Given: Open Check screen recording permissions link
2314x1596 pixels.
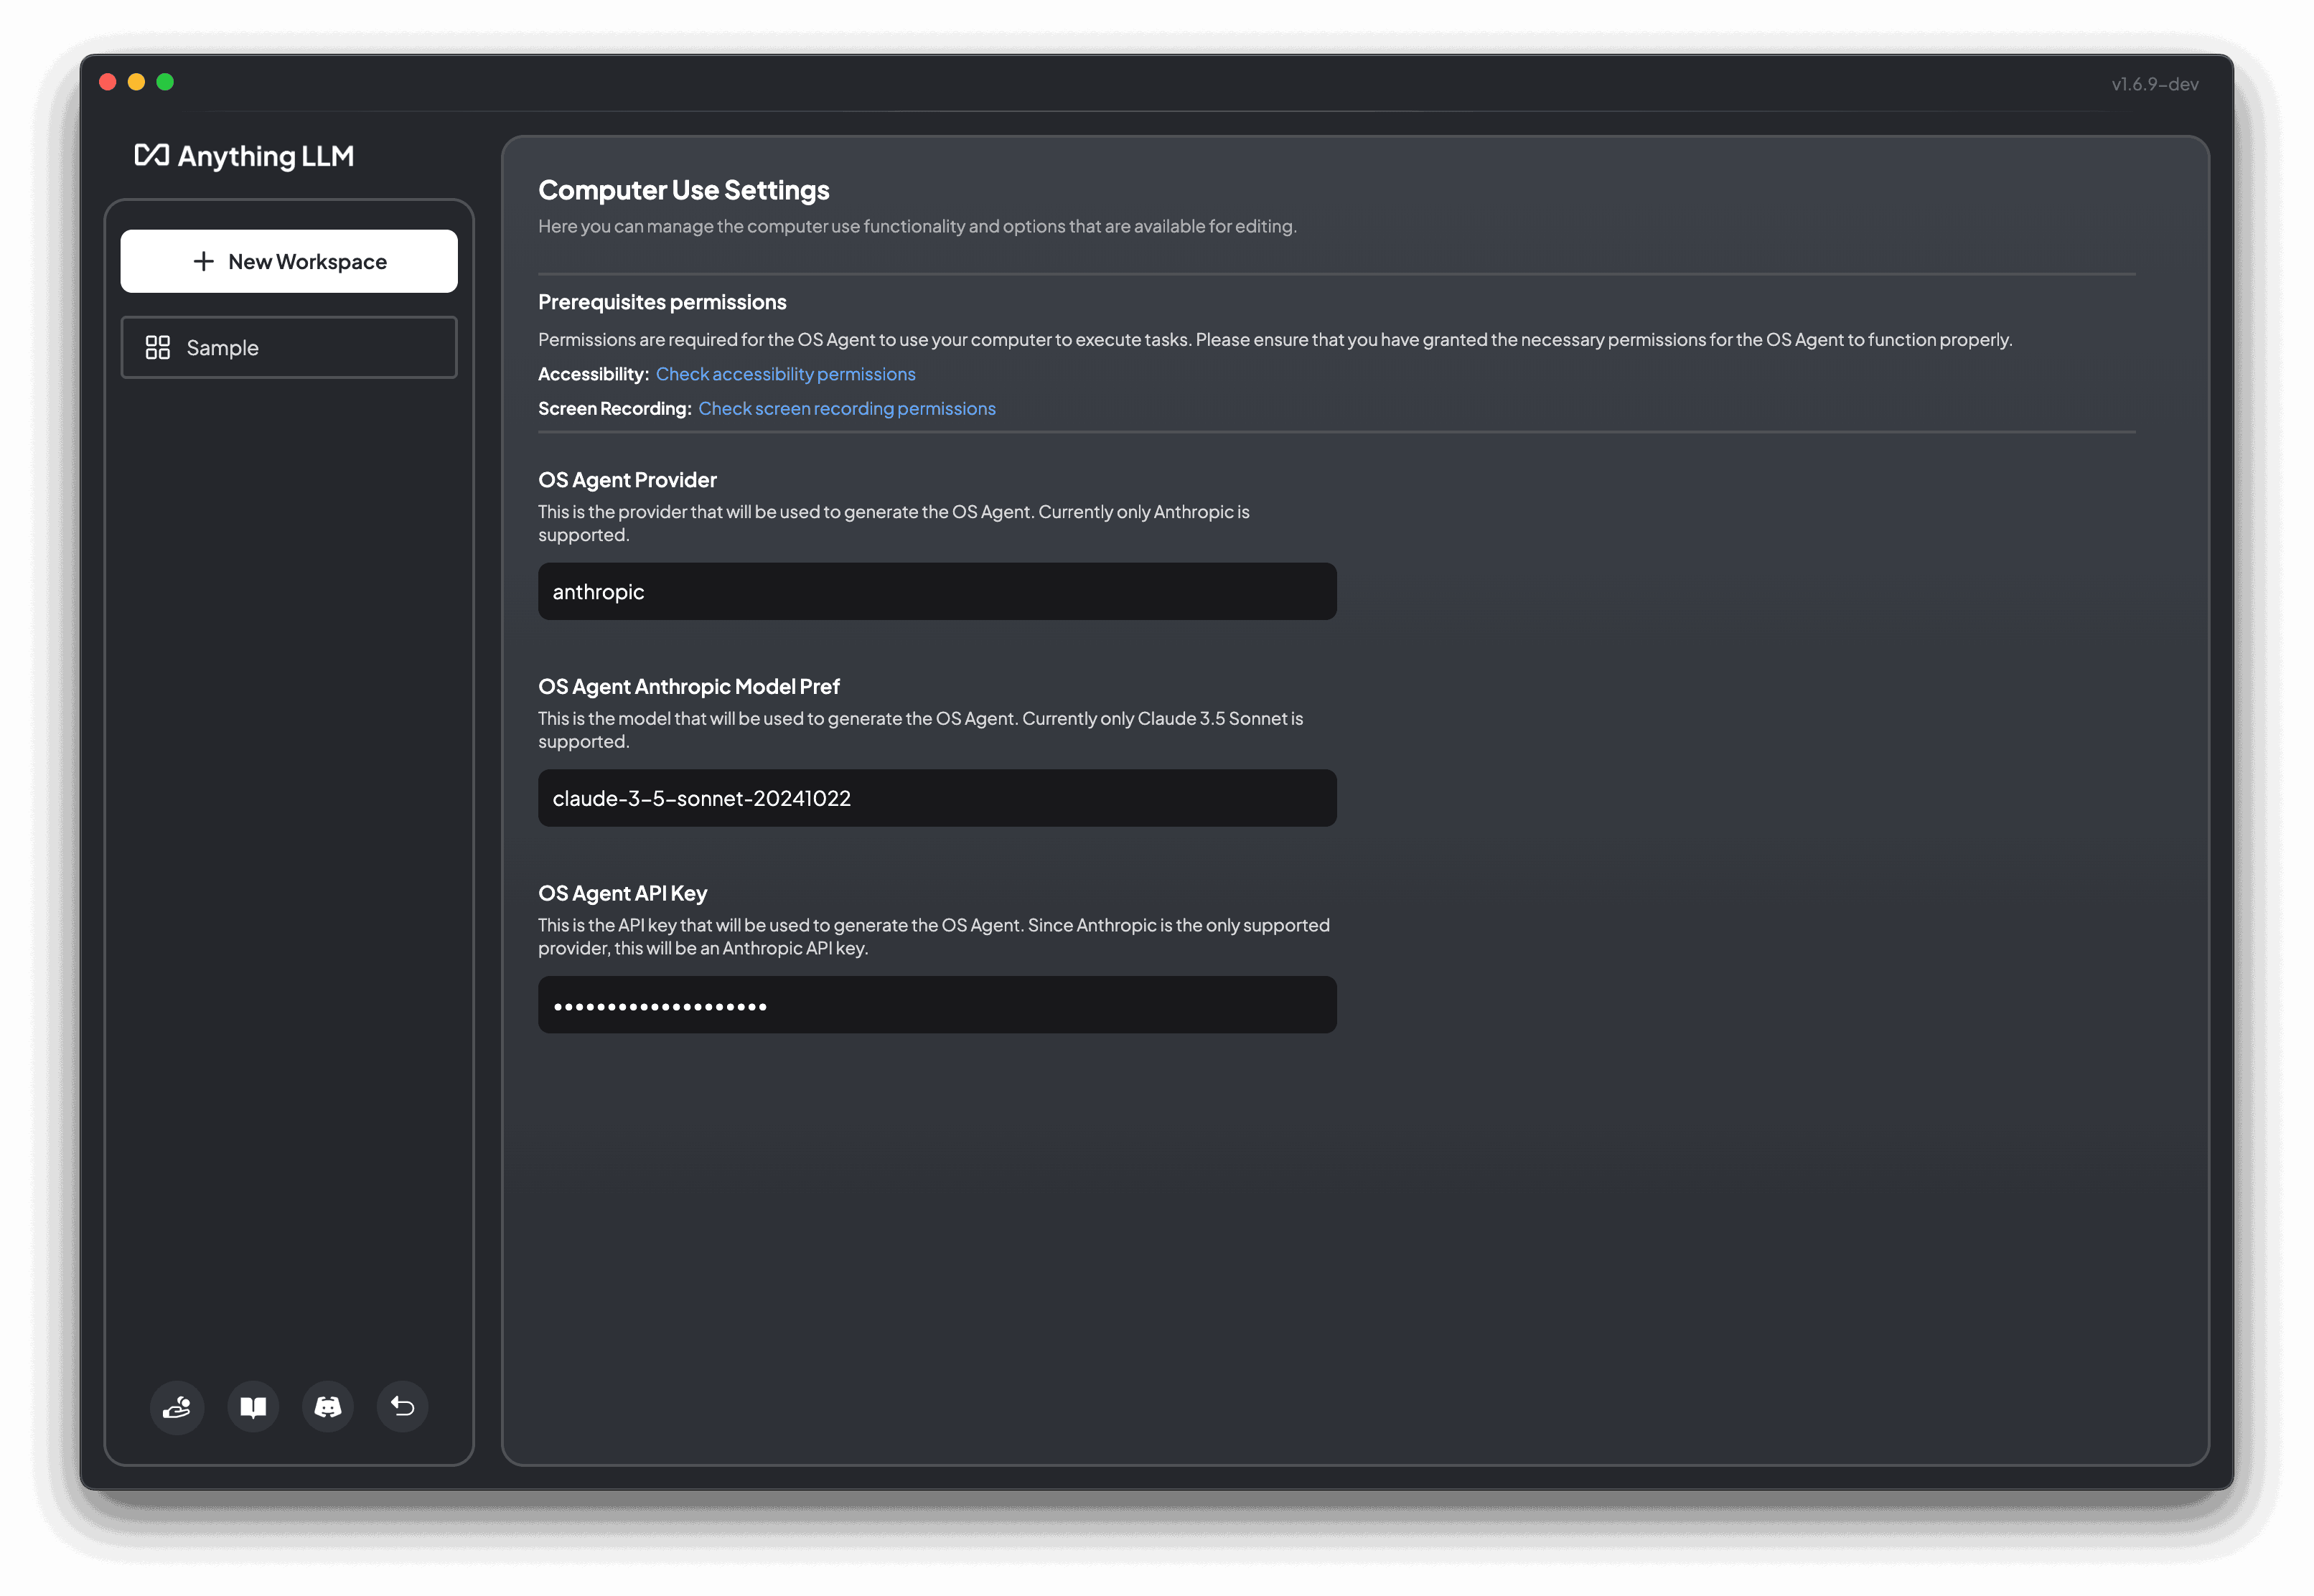Looking at the screenshot, I should 846,408.
